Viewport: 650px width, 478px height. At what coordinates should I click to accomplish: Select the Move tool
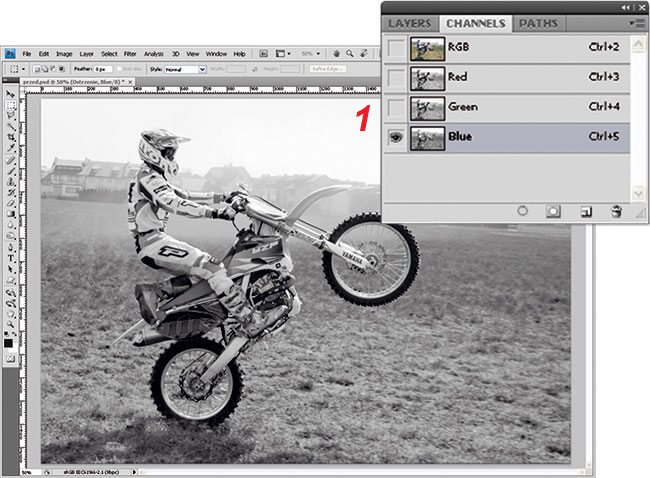tap(11, 93)
